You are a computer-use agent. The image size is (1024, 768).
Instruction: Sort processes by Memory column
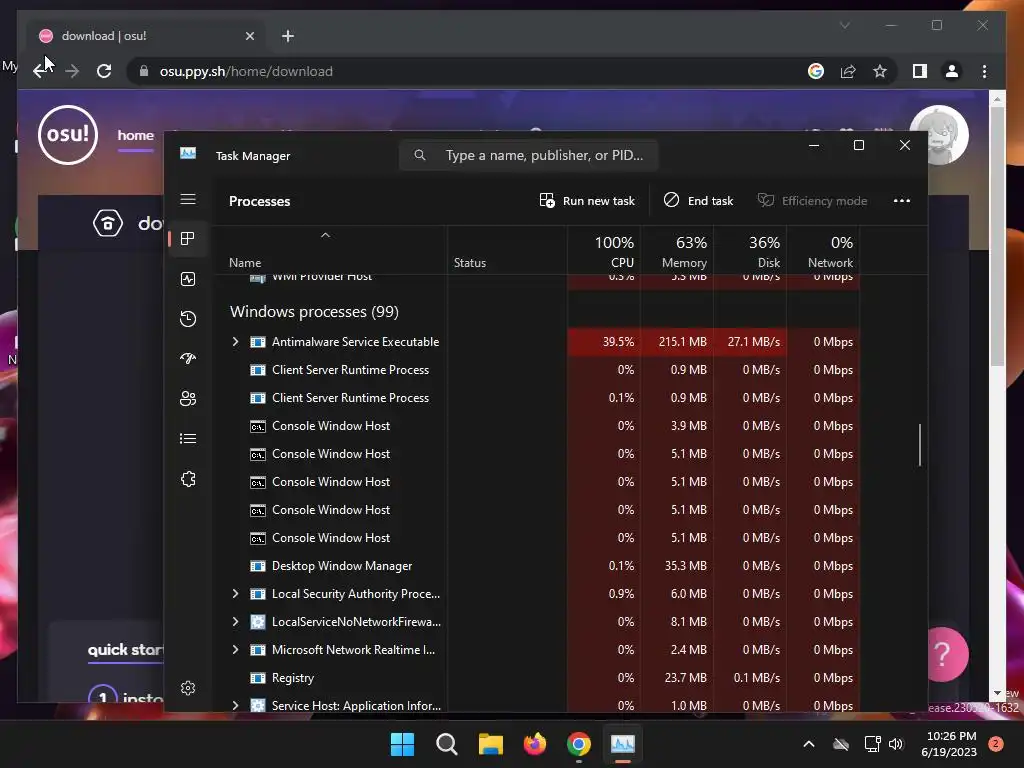(x=677, y=251)
